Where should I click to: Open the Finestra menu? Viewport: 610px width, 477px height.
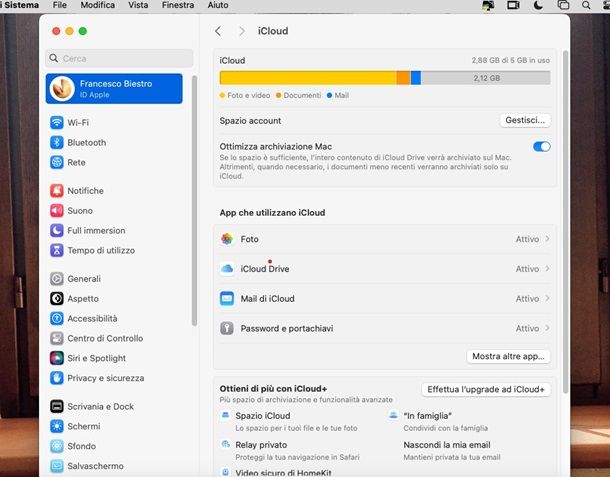178,5
